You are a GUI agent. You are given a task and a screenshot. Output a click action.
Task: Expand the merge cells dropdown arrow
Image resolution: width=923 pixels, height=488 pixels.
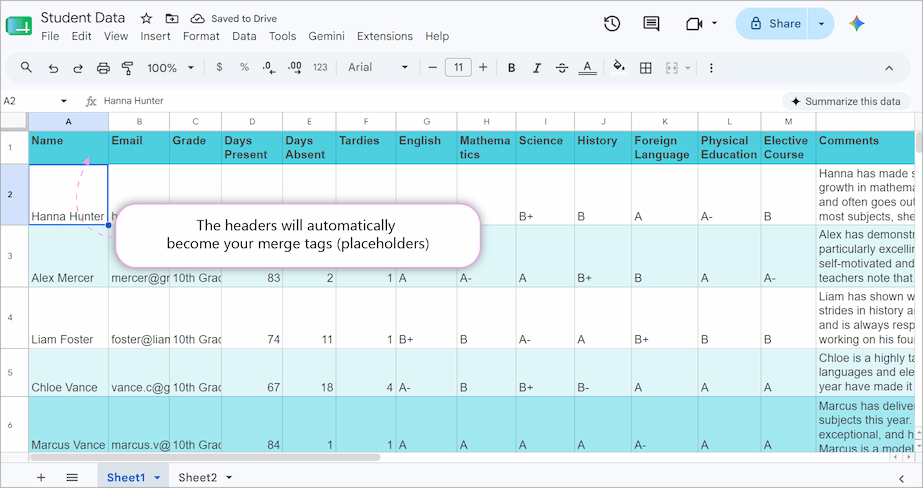(x=688, y=68)
